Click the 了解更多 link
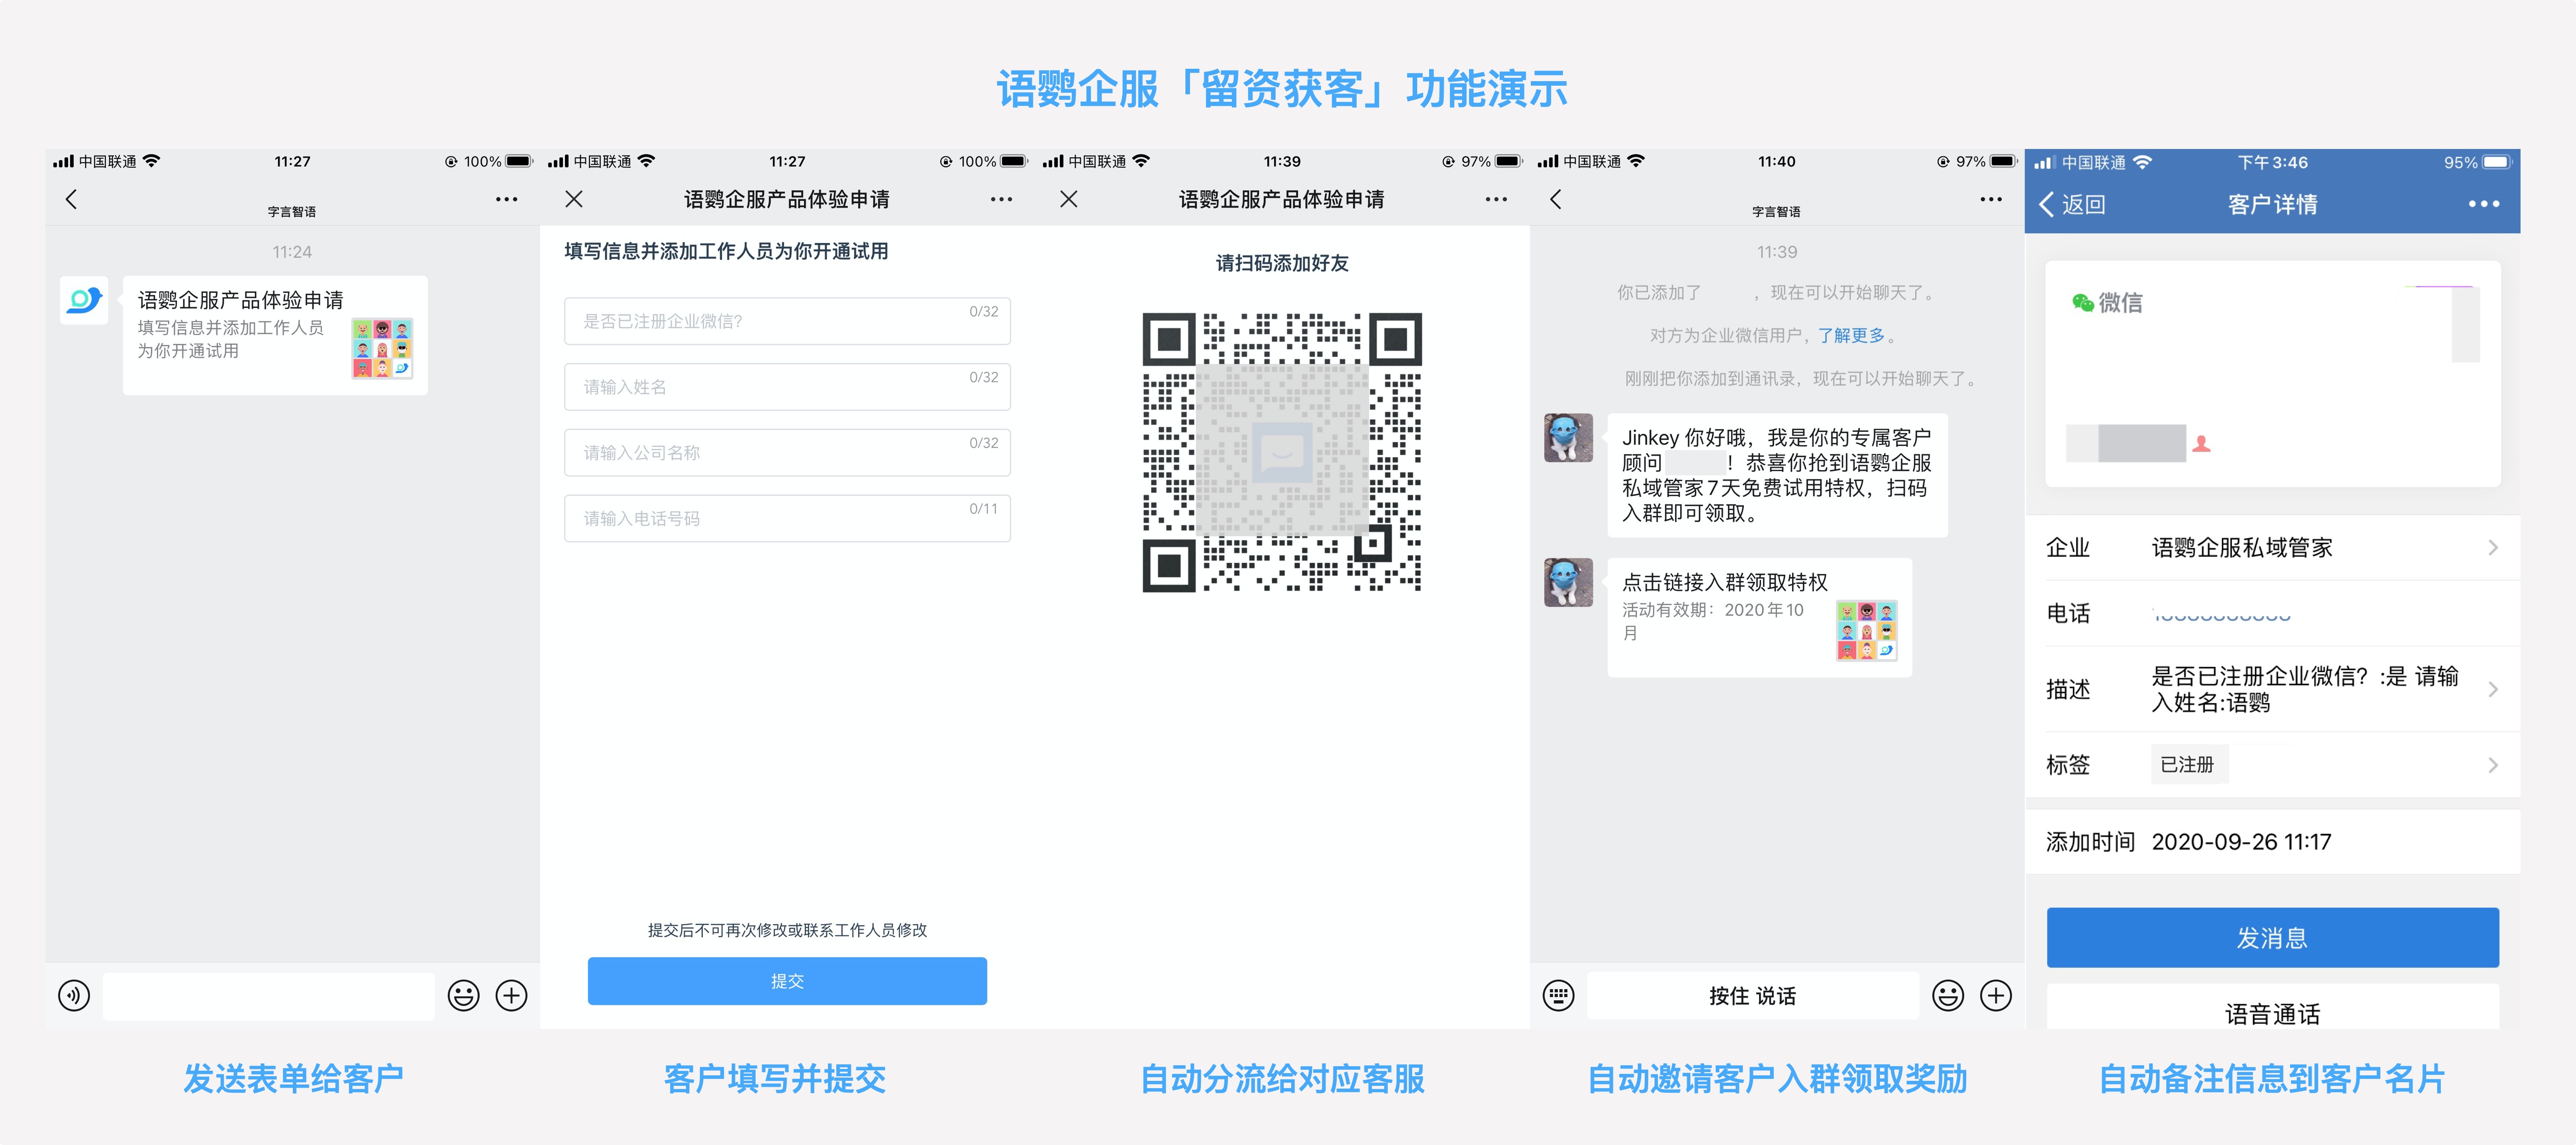The image size is (2576, 1145). coord(1851,335)
